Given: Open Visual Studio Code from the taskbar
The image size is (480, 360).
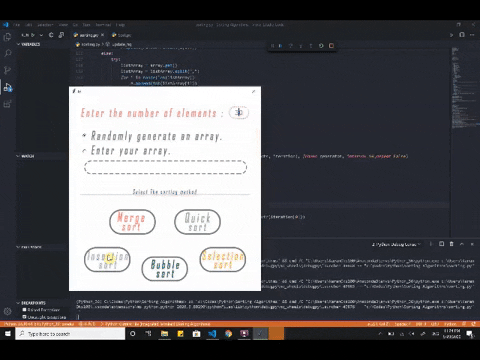Looking at the screenshot, I should click(212, 333).
